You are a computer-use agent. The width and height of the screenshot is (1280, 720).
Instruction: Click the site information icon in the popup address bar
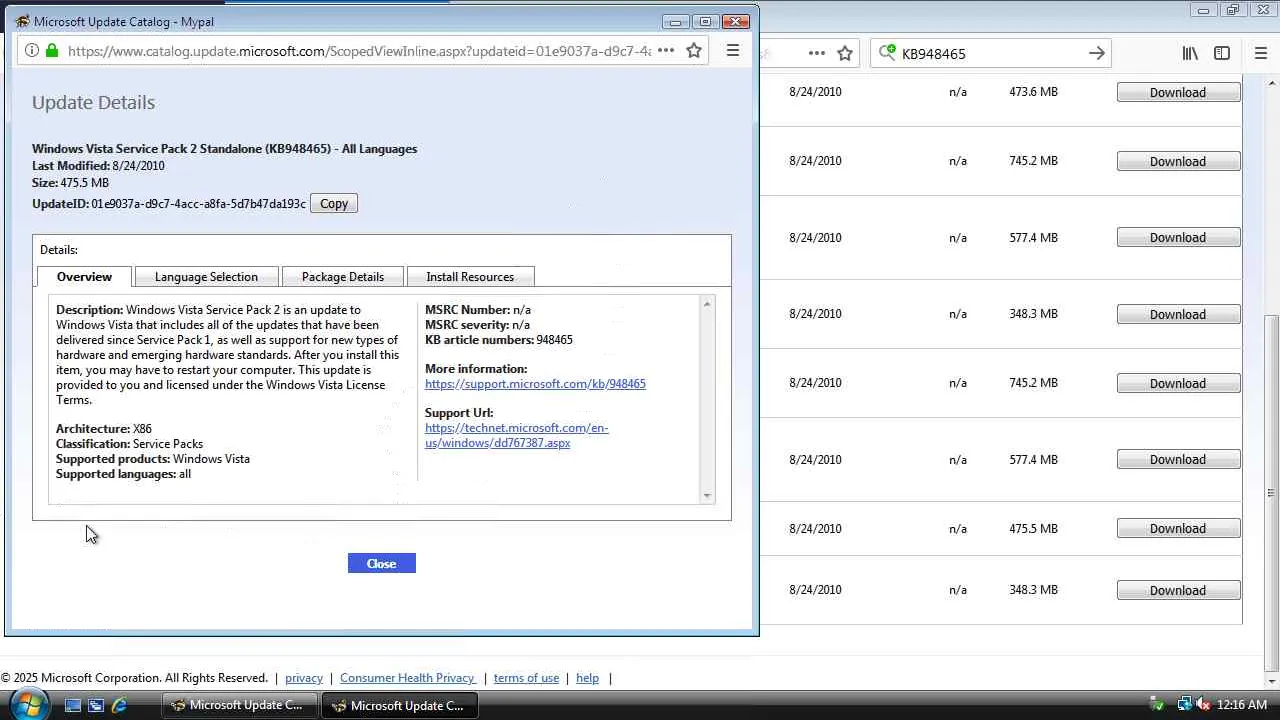[31, 51]
